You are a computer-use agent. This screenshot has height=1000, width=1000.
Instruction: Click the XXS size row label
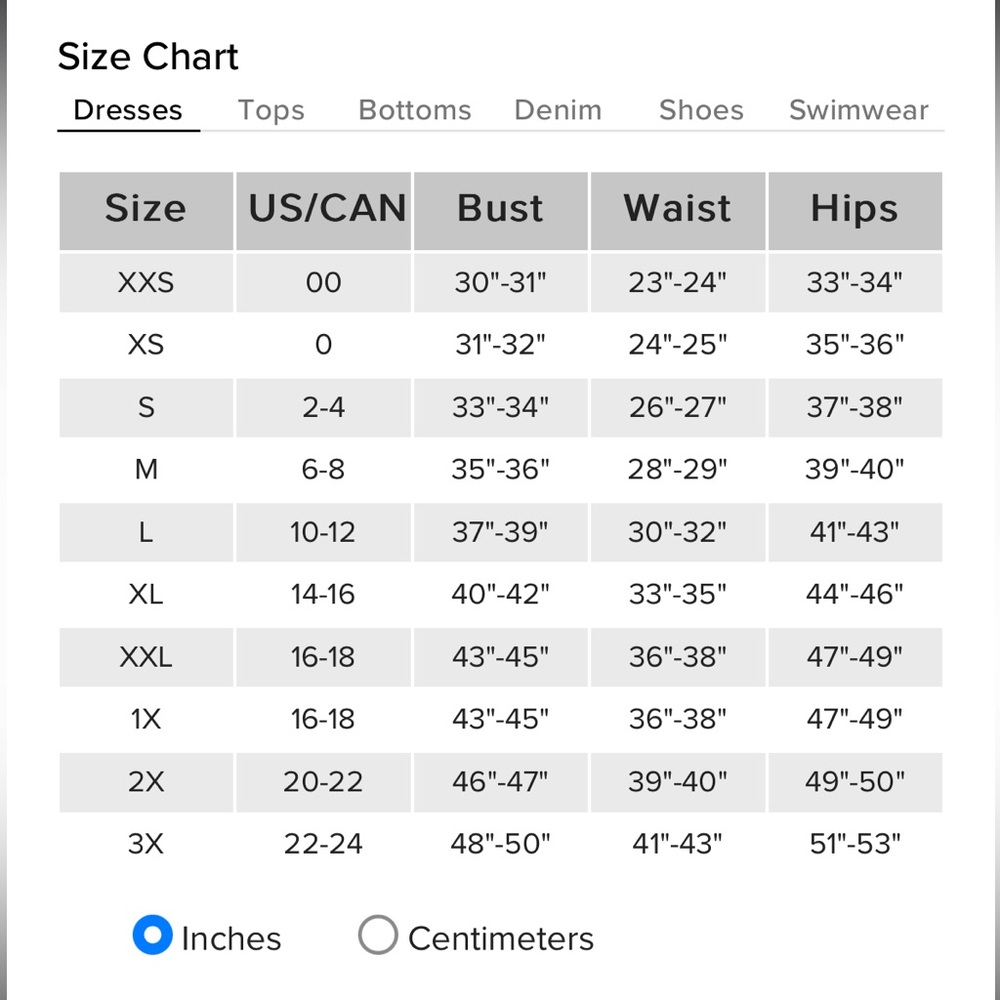pos(146,283)
